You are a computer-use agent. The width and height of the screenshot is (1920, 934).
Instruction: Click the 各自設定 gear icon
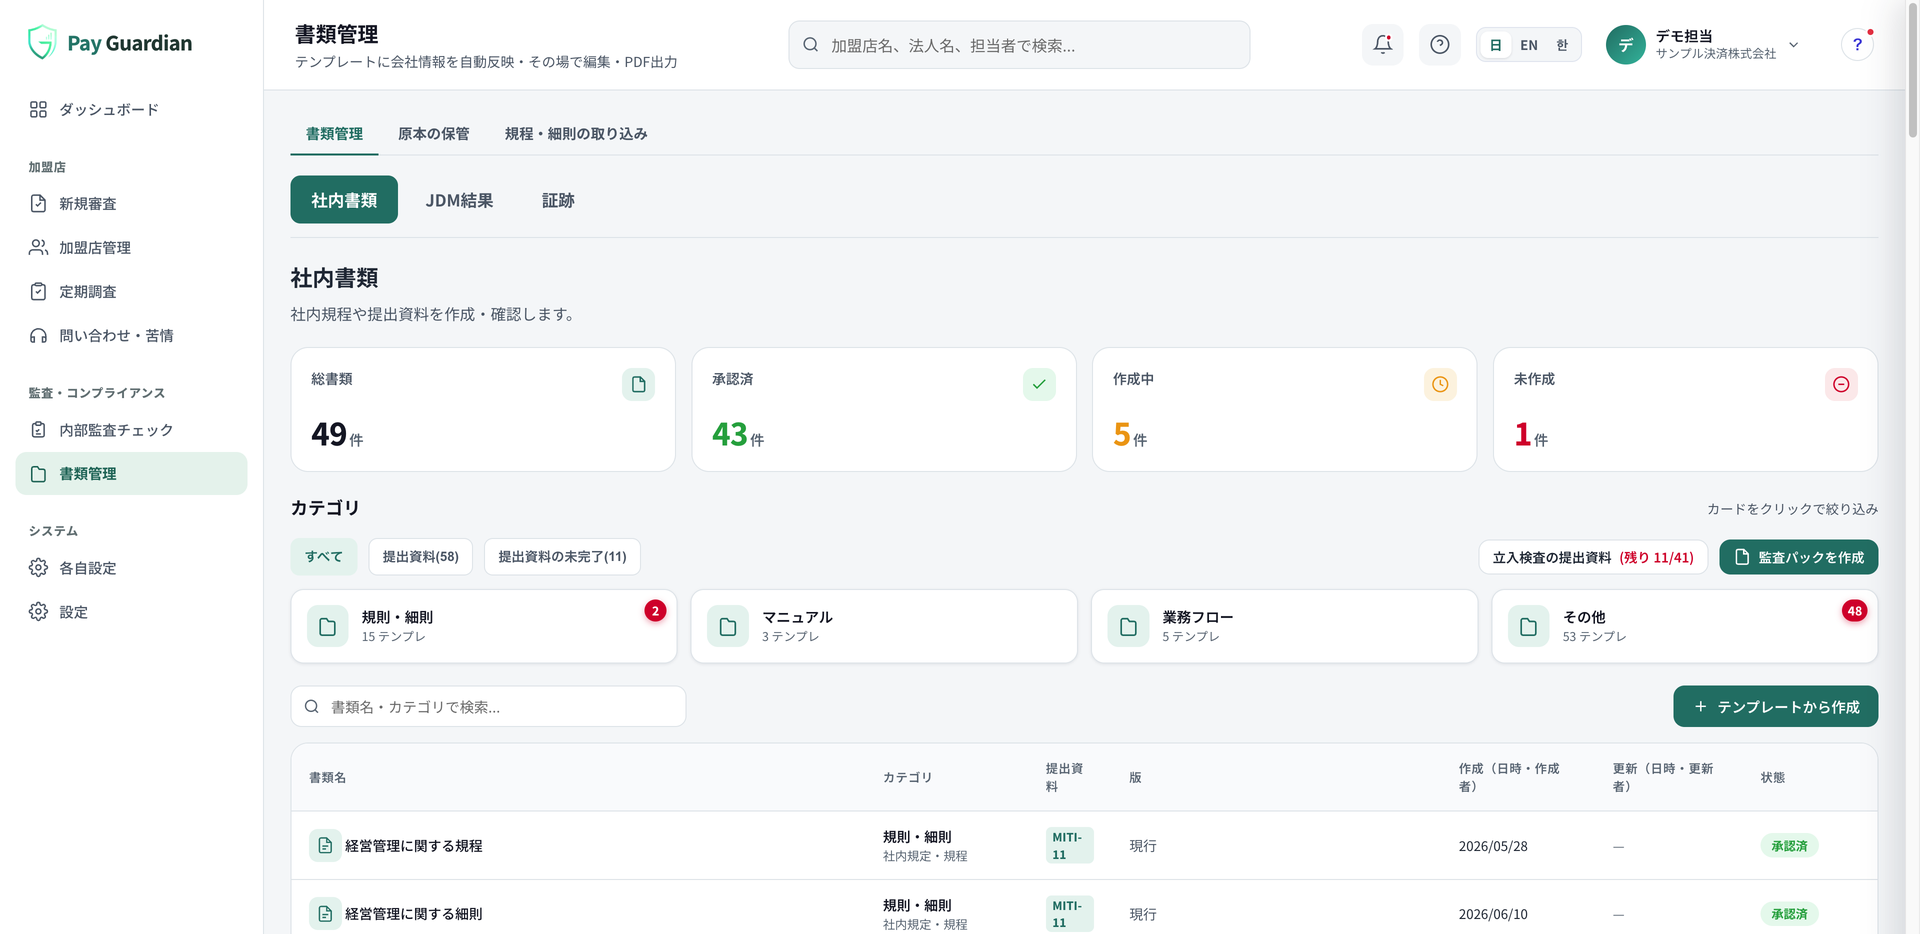[x=38, y=568]
